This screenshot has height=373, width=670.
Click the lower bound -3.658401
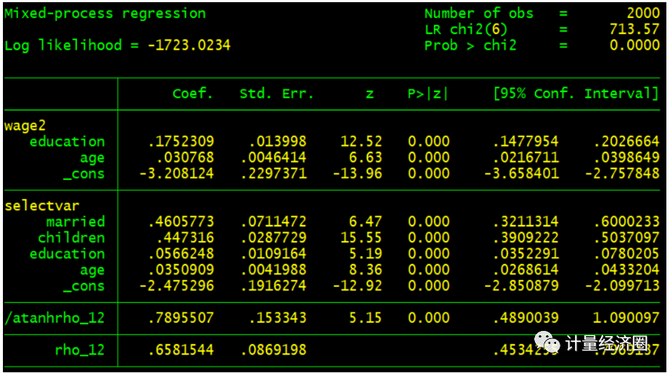(521, 174)
